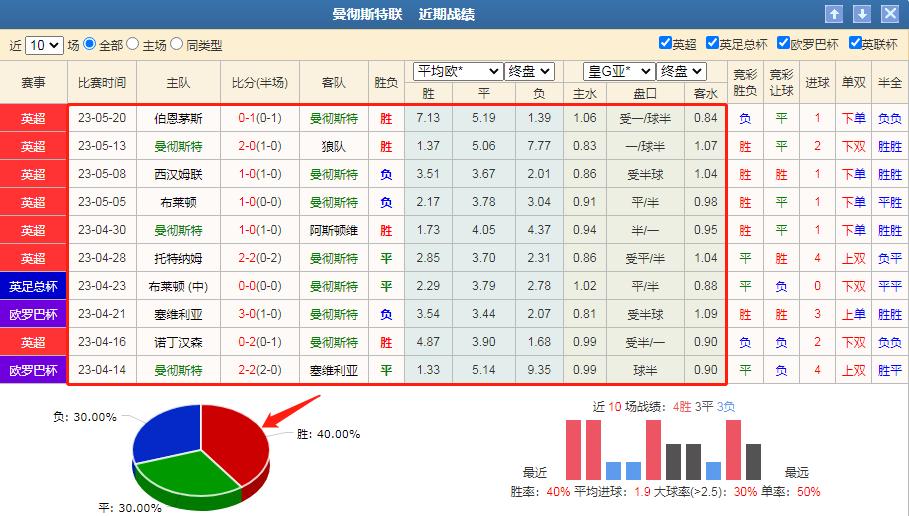Screen dimensions: 909x516
Task: Click the 英超 tag for 23-05-20 match
Action: tap(33, 118)
